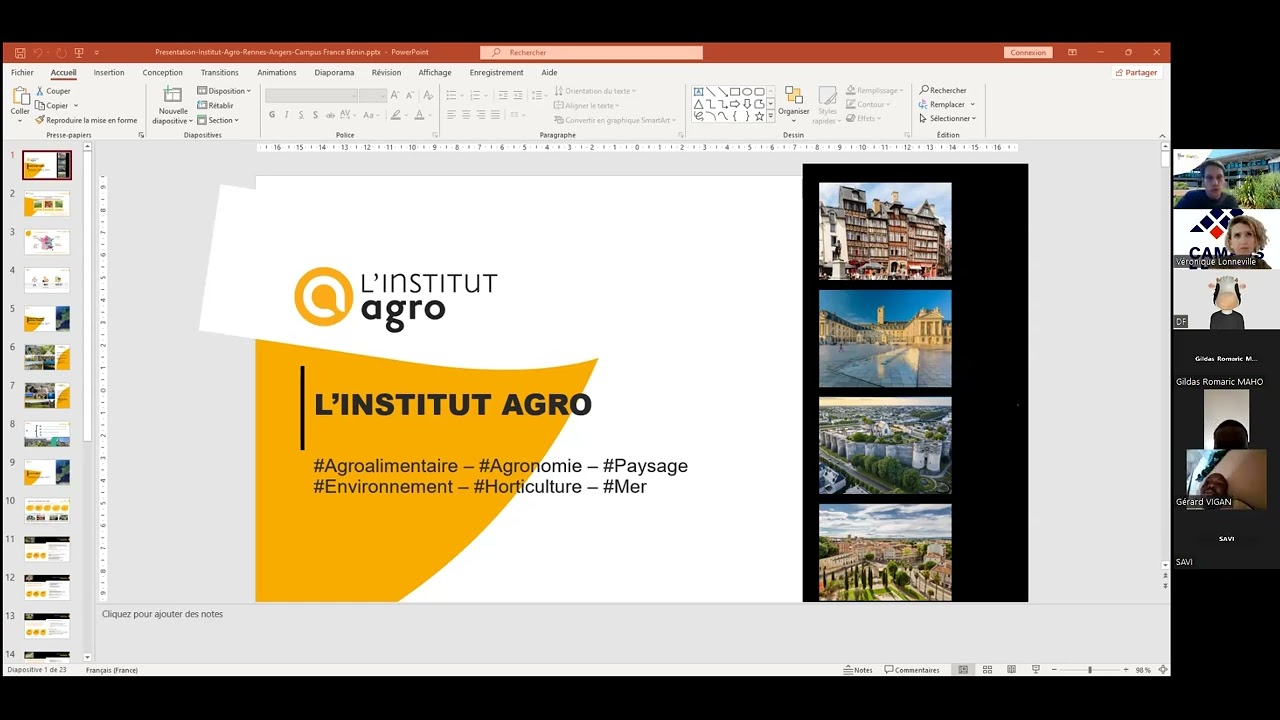
Task: Increase list indent level
Action: pos(518,95)
